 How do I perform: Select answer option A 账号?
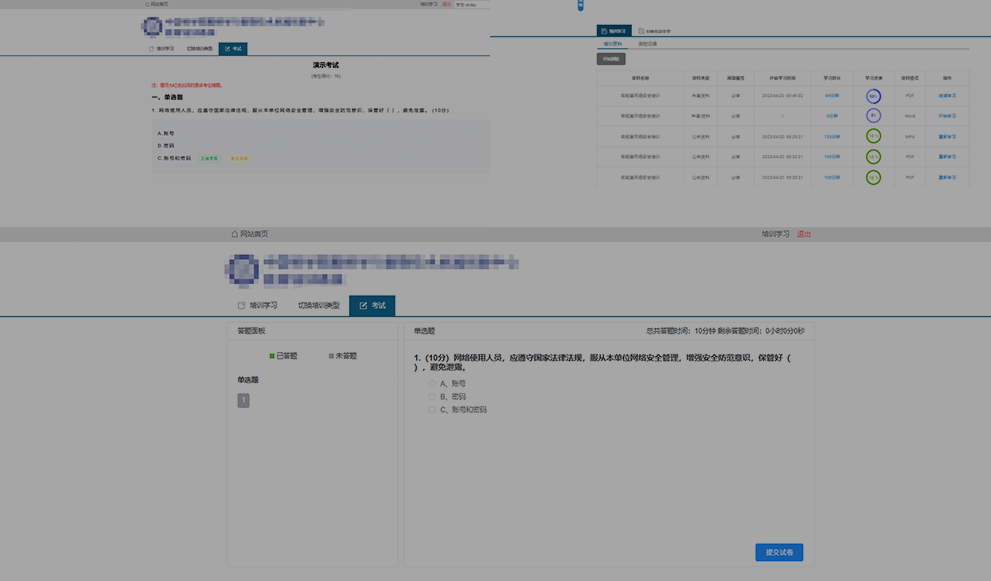point(432,383)
